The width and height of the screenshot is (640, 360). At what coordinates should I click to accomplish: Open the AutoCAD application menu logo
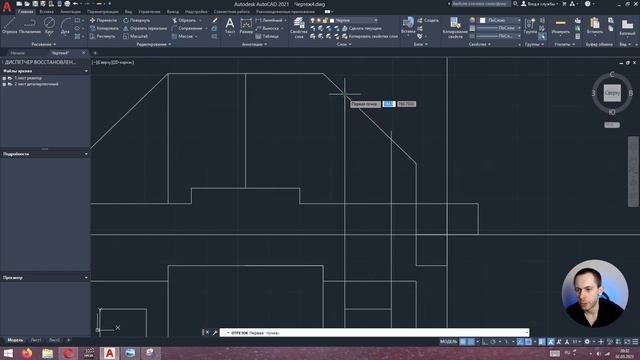[7, 7]
